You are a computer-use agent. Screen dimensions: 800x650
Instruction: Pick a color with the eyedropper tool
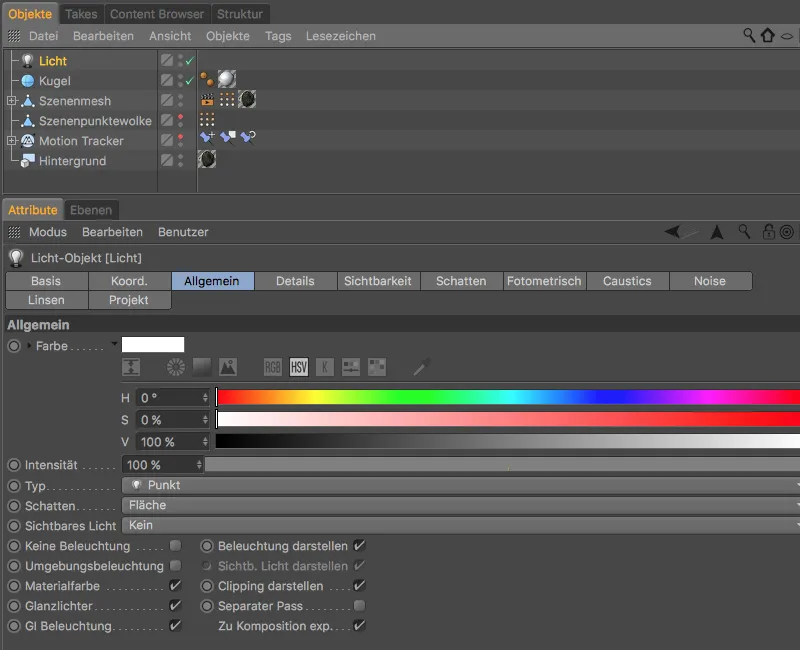[421, 367]
